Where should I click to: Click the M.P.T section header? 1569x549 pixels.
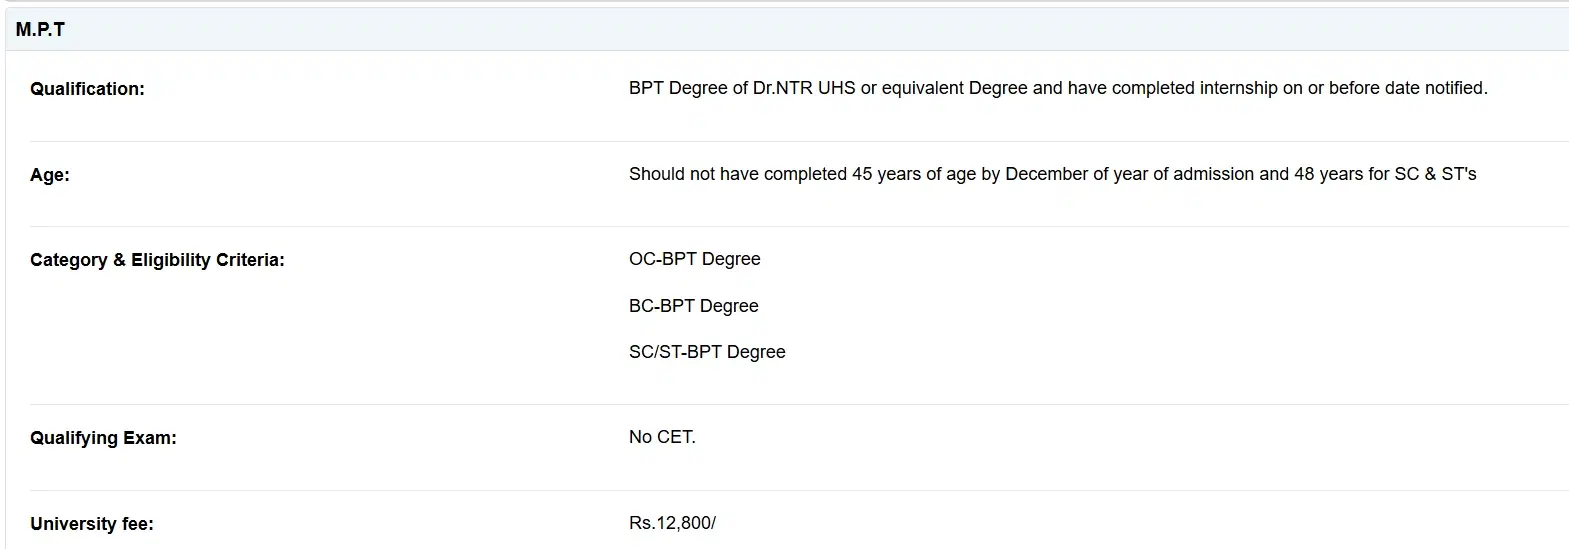[40, 30]
